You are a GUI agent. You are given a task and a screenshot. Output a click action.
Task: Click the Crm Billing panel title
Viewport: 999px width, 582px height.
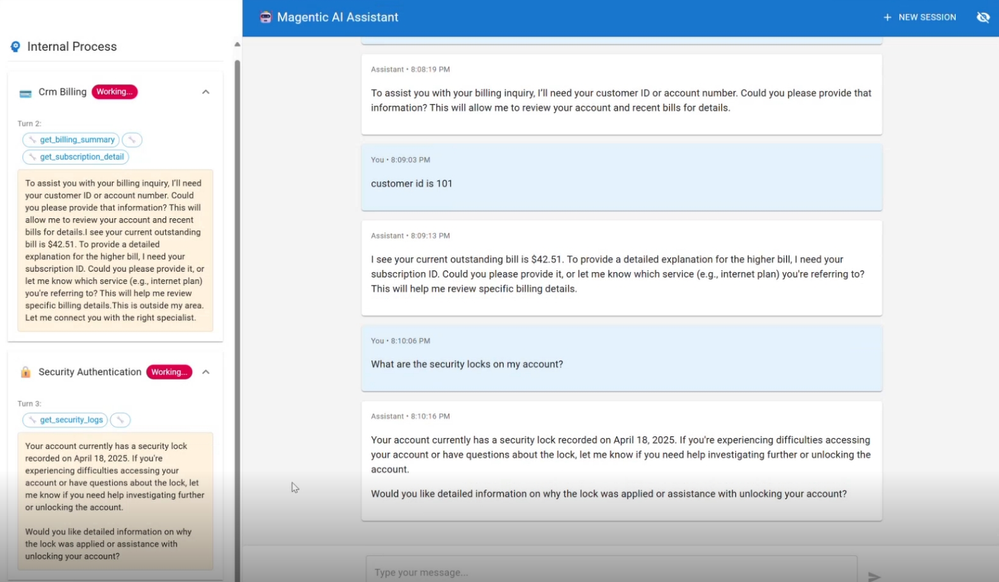point(62,92)
